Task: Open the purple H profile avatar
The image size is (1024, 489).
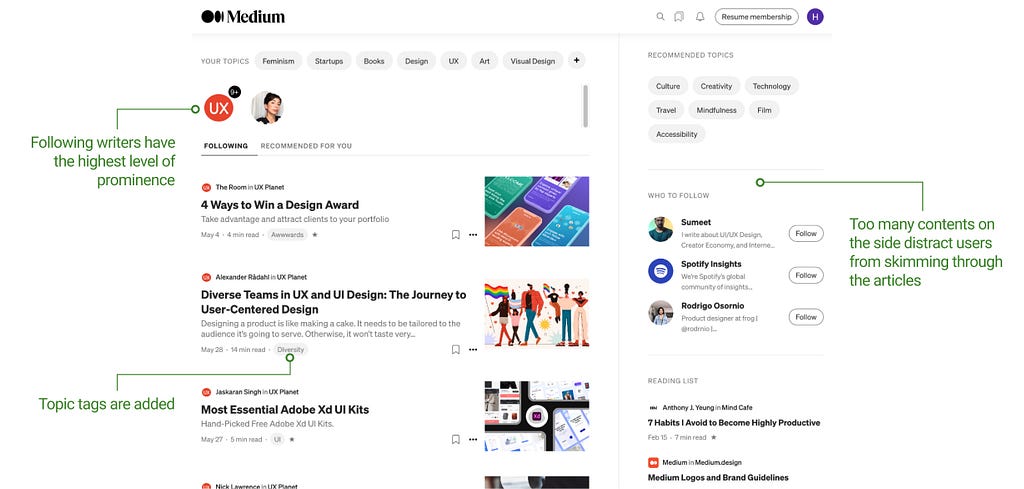Action: (x=815, y=17)
